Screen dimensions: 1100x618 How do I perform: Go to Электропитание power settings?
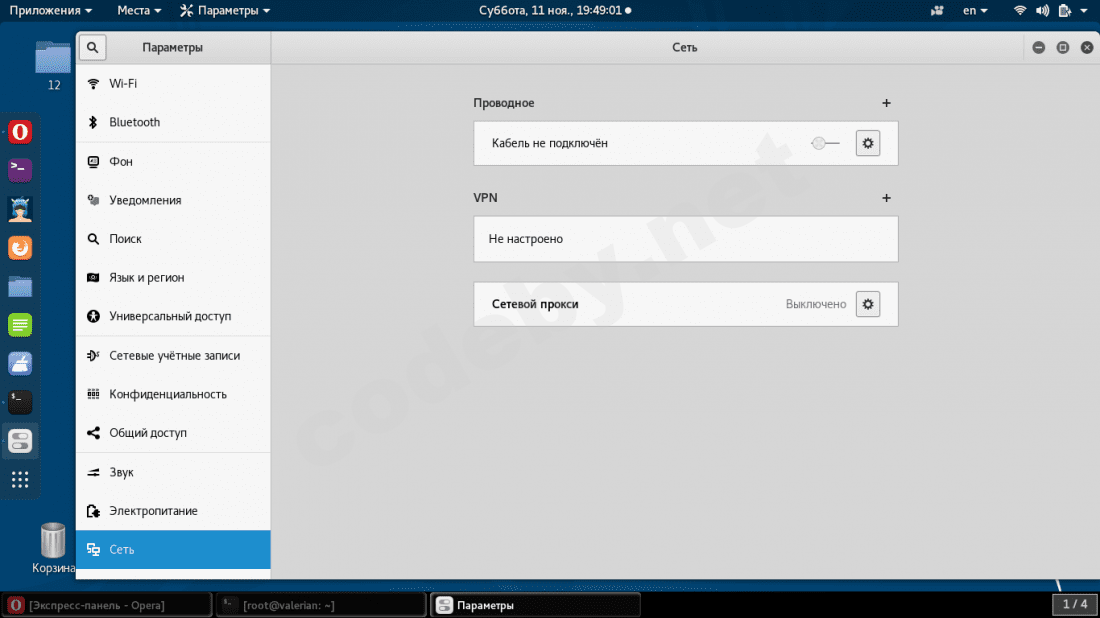(x=173, y=511)
